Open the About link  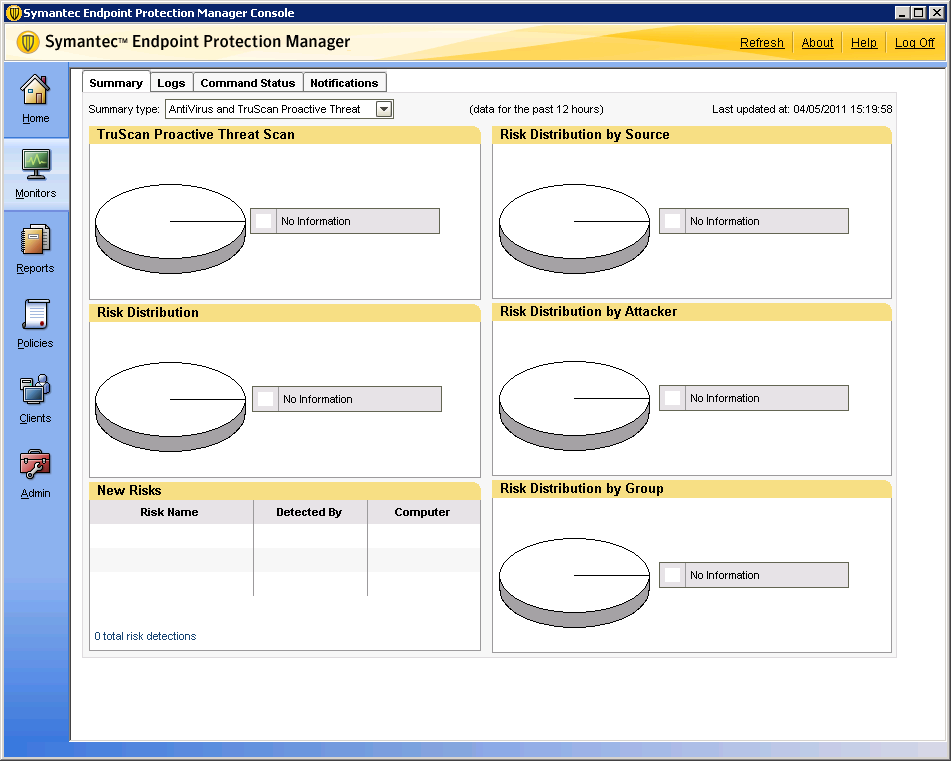click(817, 43)
